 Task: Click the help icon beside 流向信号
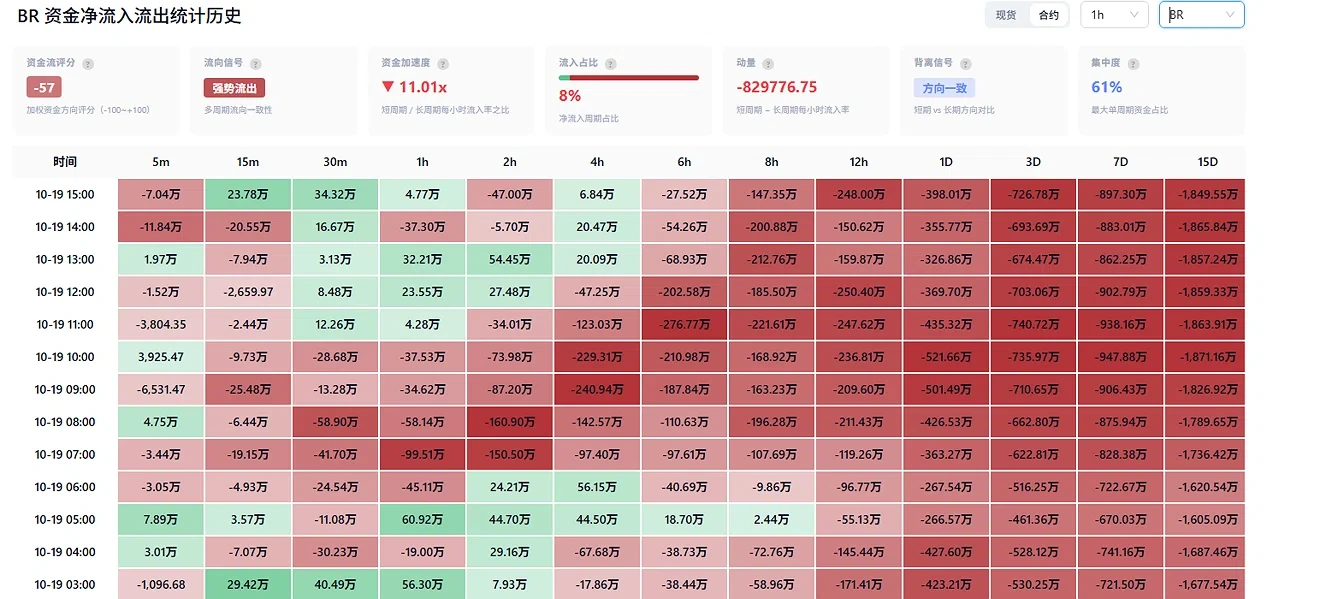pyautogui.click(x=256, y=63)
